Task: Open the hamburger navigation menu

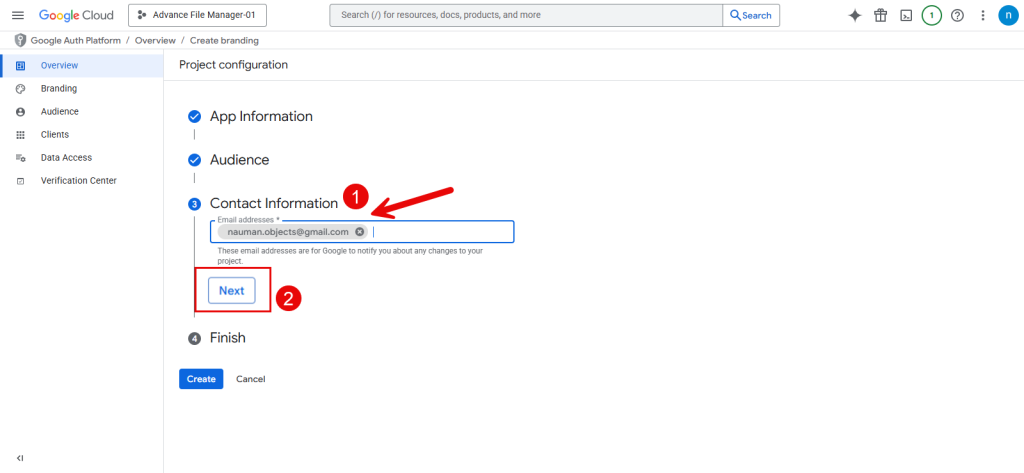Action: coord(17,16)
